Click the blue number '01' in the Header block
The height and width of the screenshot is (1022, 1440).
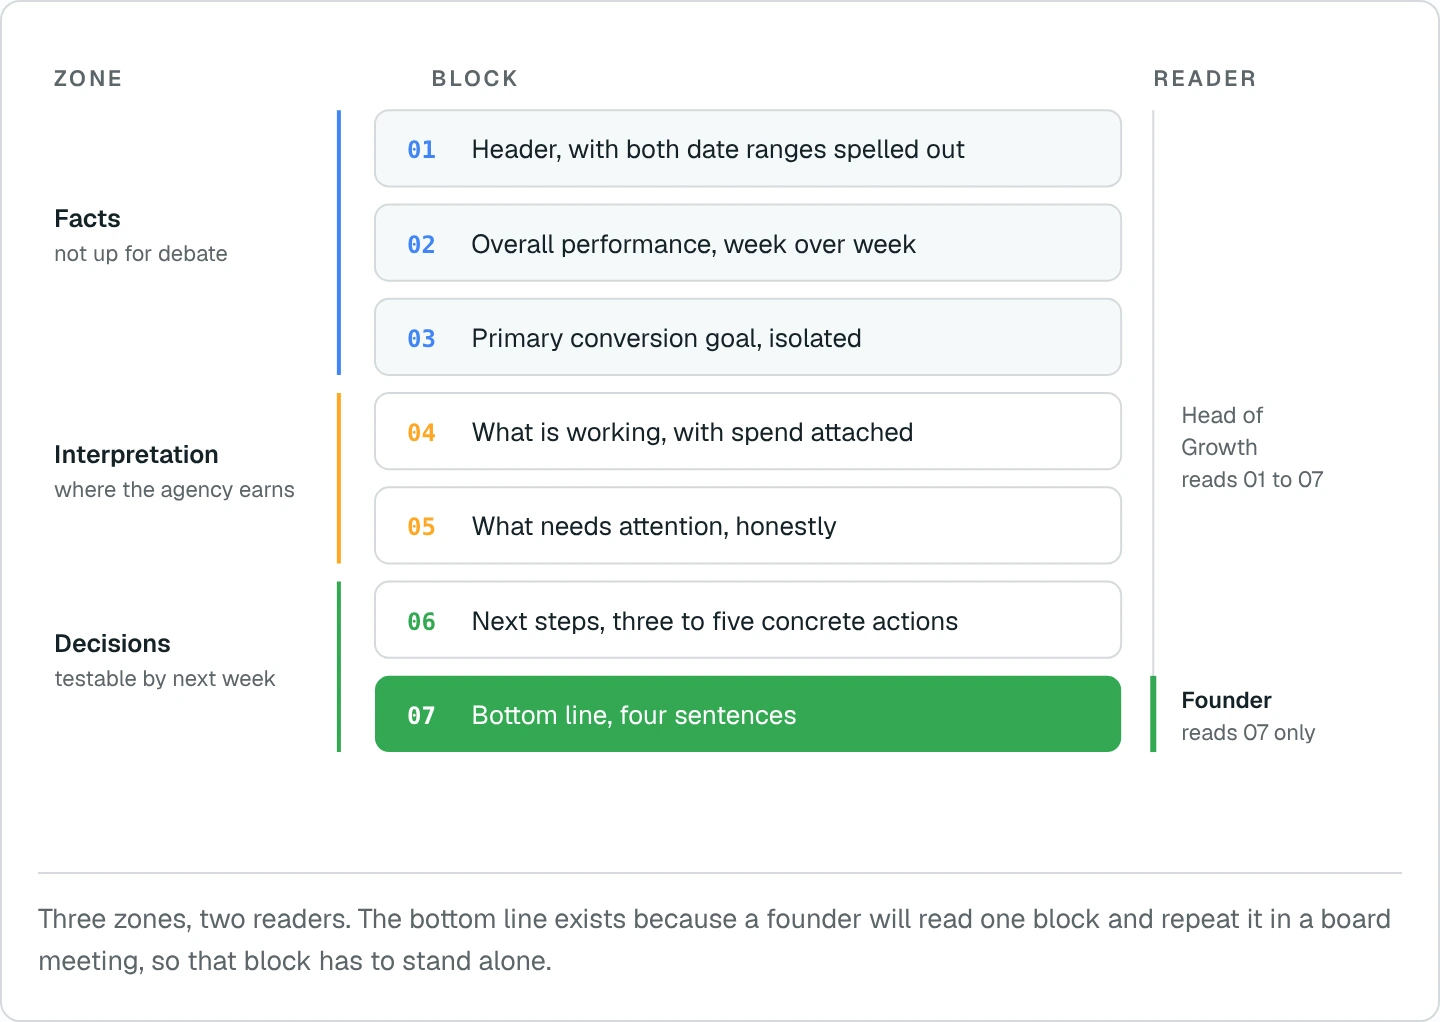421,149
